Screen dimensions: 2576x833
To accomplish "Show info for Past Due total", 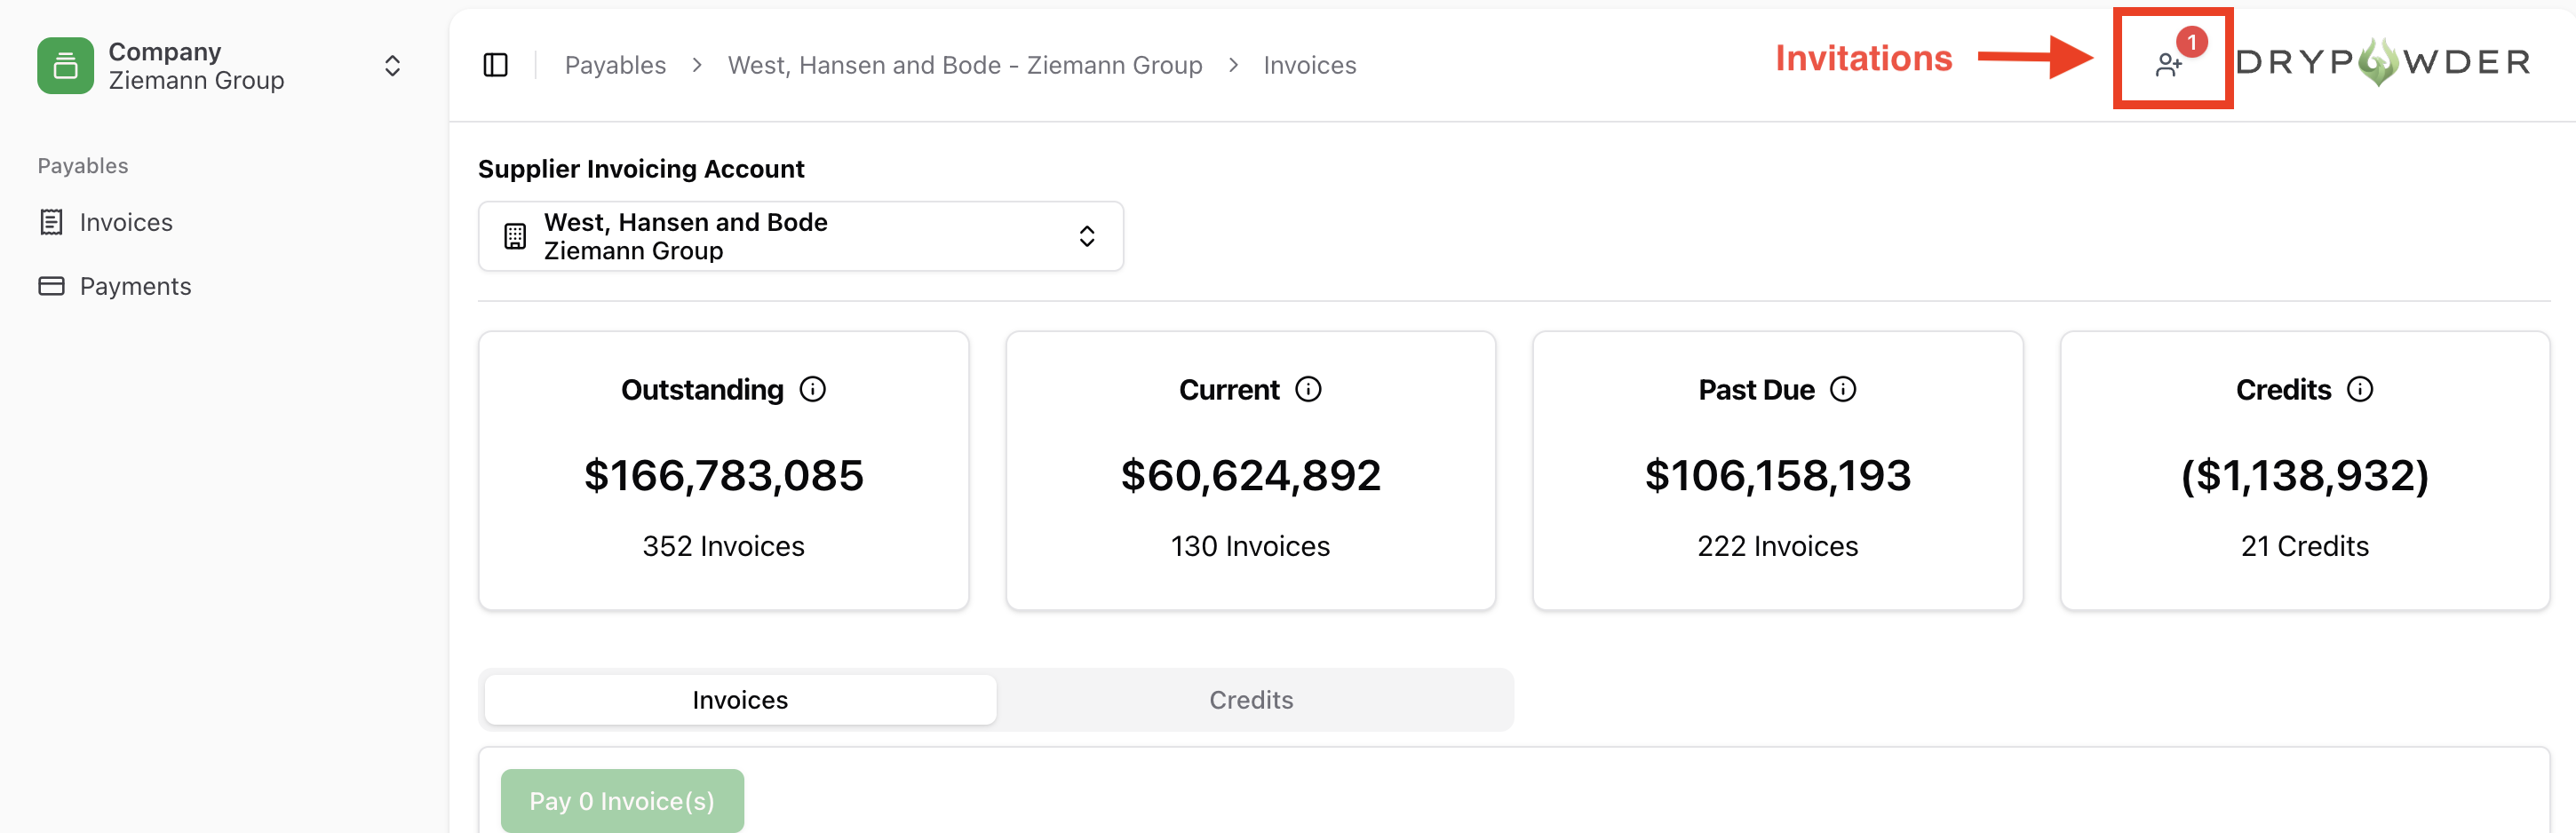I will pos(1842,389).
